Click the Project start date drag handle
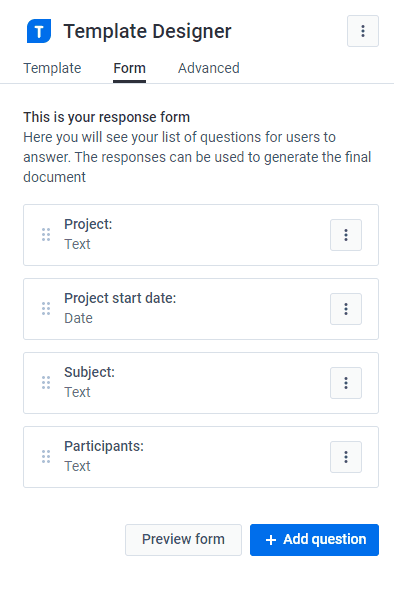This screenshot has width=394, height=598. point(46,309)
